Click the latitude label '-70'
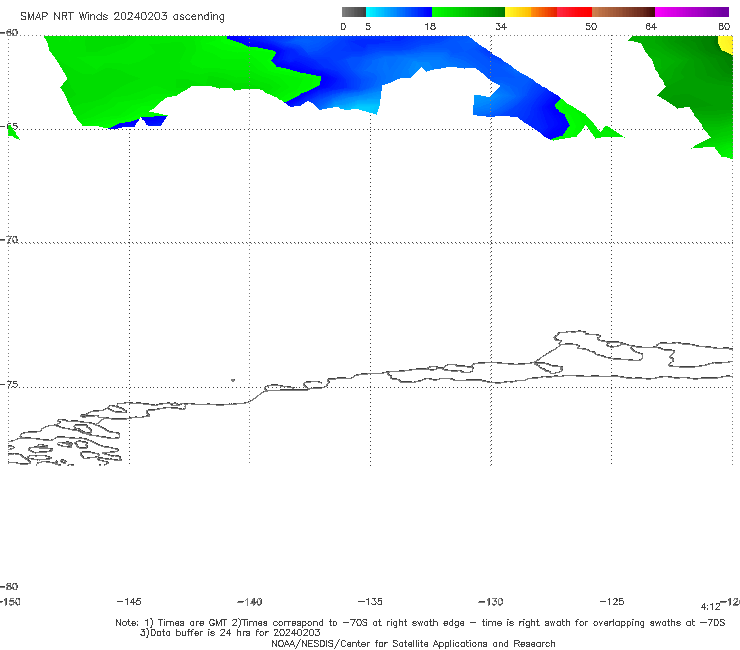 click(x=9, y=240)
